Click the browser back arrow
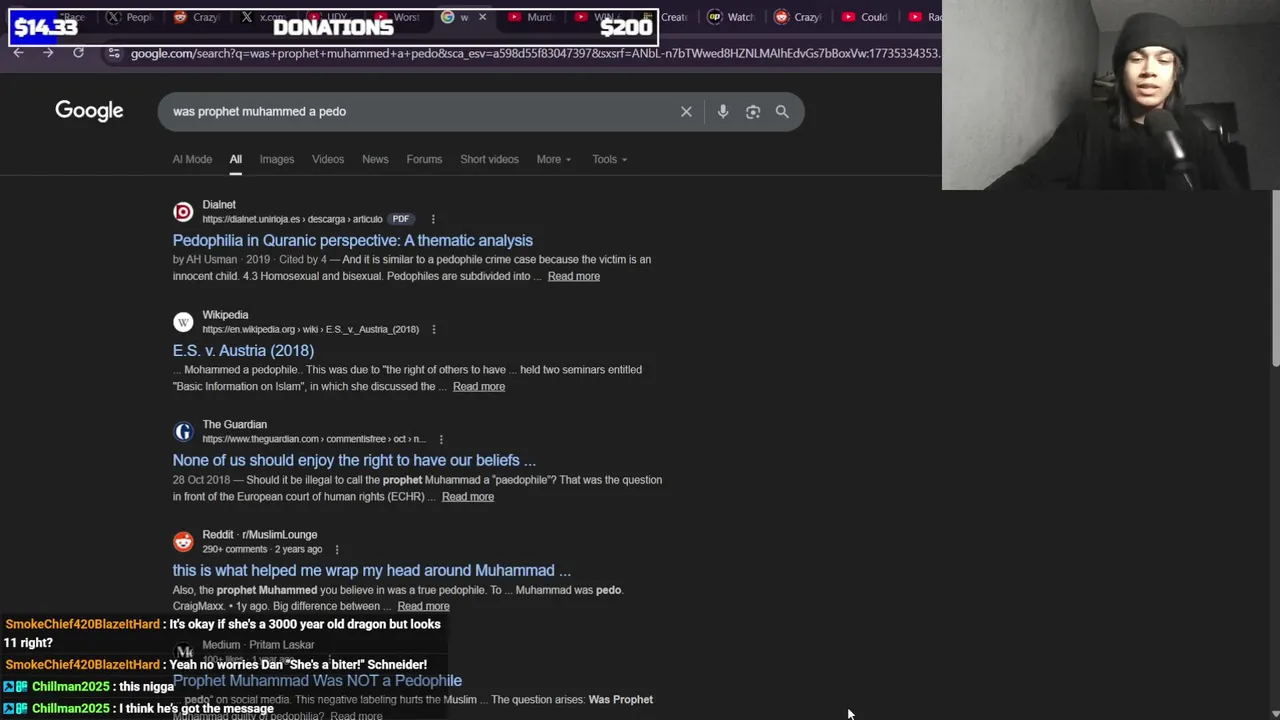1280x720 pixels. click(x=18, y=53)
